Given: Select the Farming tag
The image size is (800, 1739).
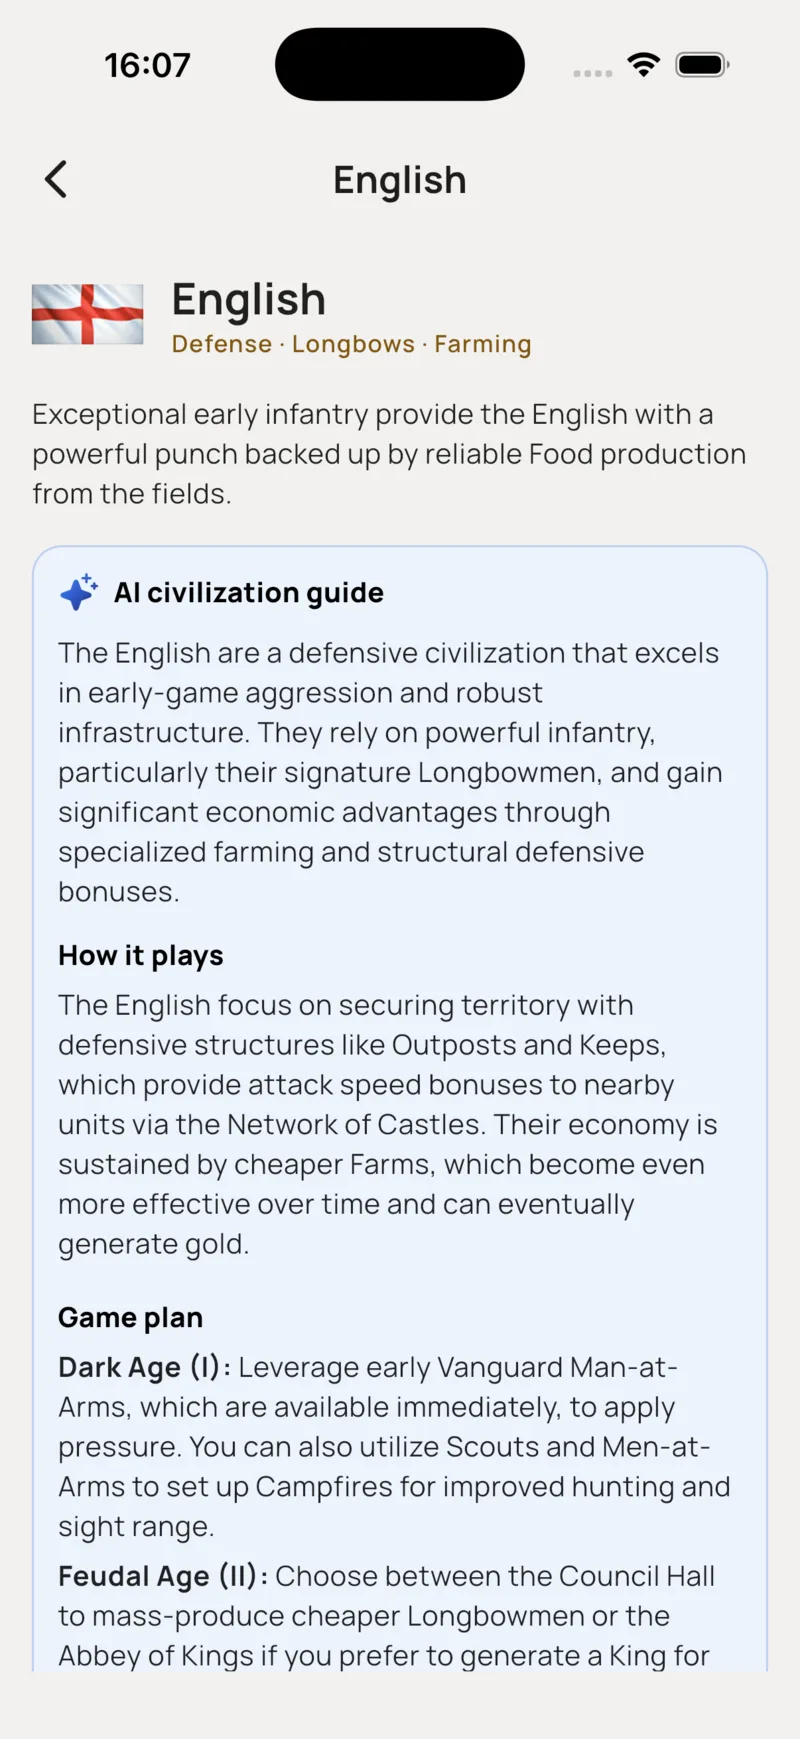Looking at the screenshot, I should tap(483, 344).
